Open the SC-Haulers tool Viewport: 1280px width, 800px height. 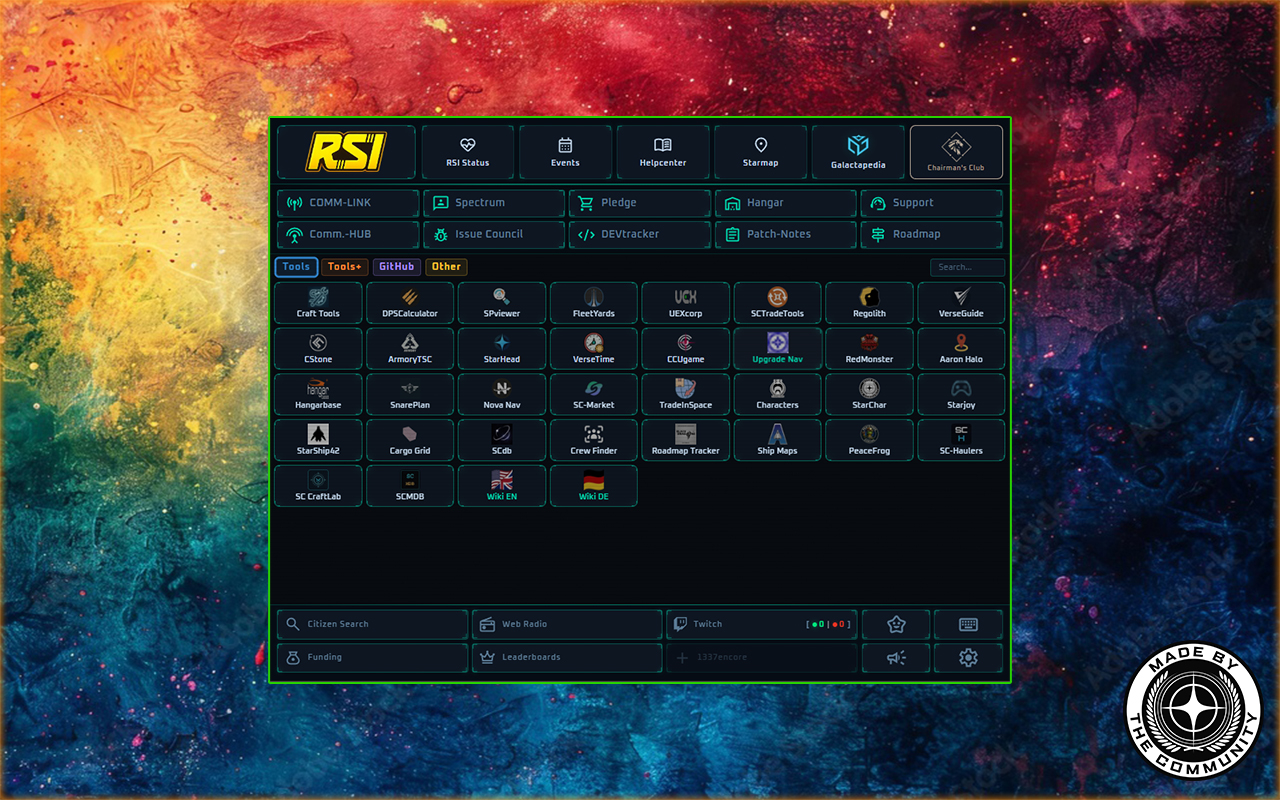(962, 441)
